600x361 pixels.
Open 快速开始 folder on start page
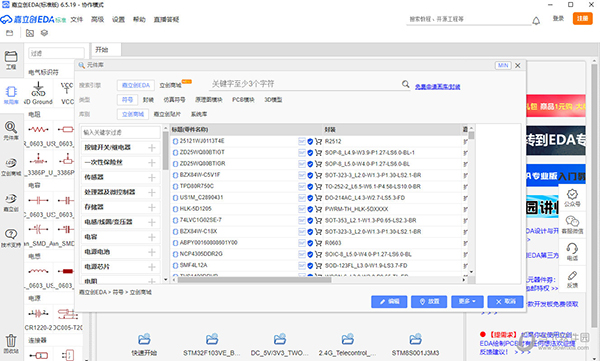144,345
